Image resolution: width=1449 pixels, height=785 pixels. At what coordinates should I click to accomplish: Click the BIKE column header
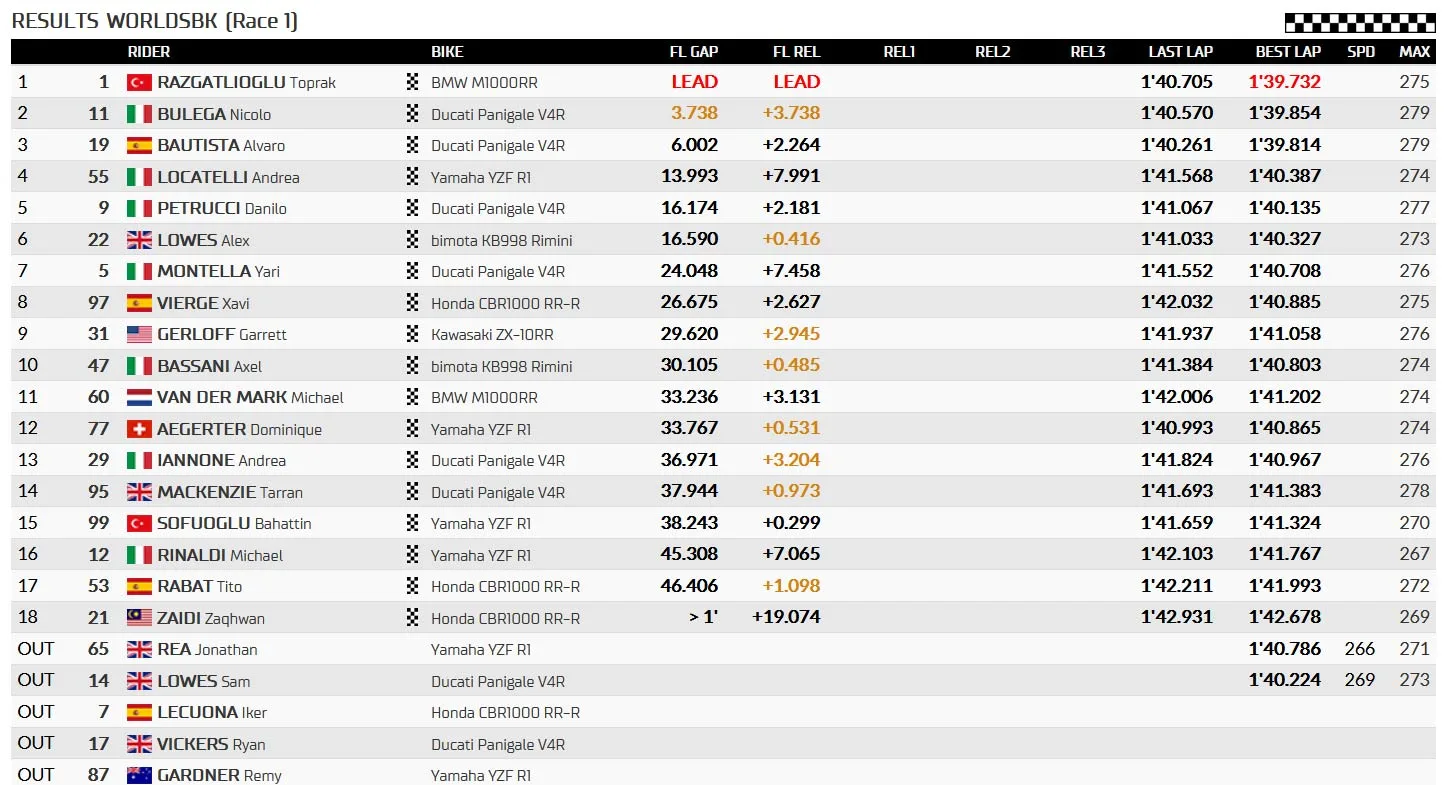(447, 51)
